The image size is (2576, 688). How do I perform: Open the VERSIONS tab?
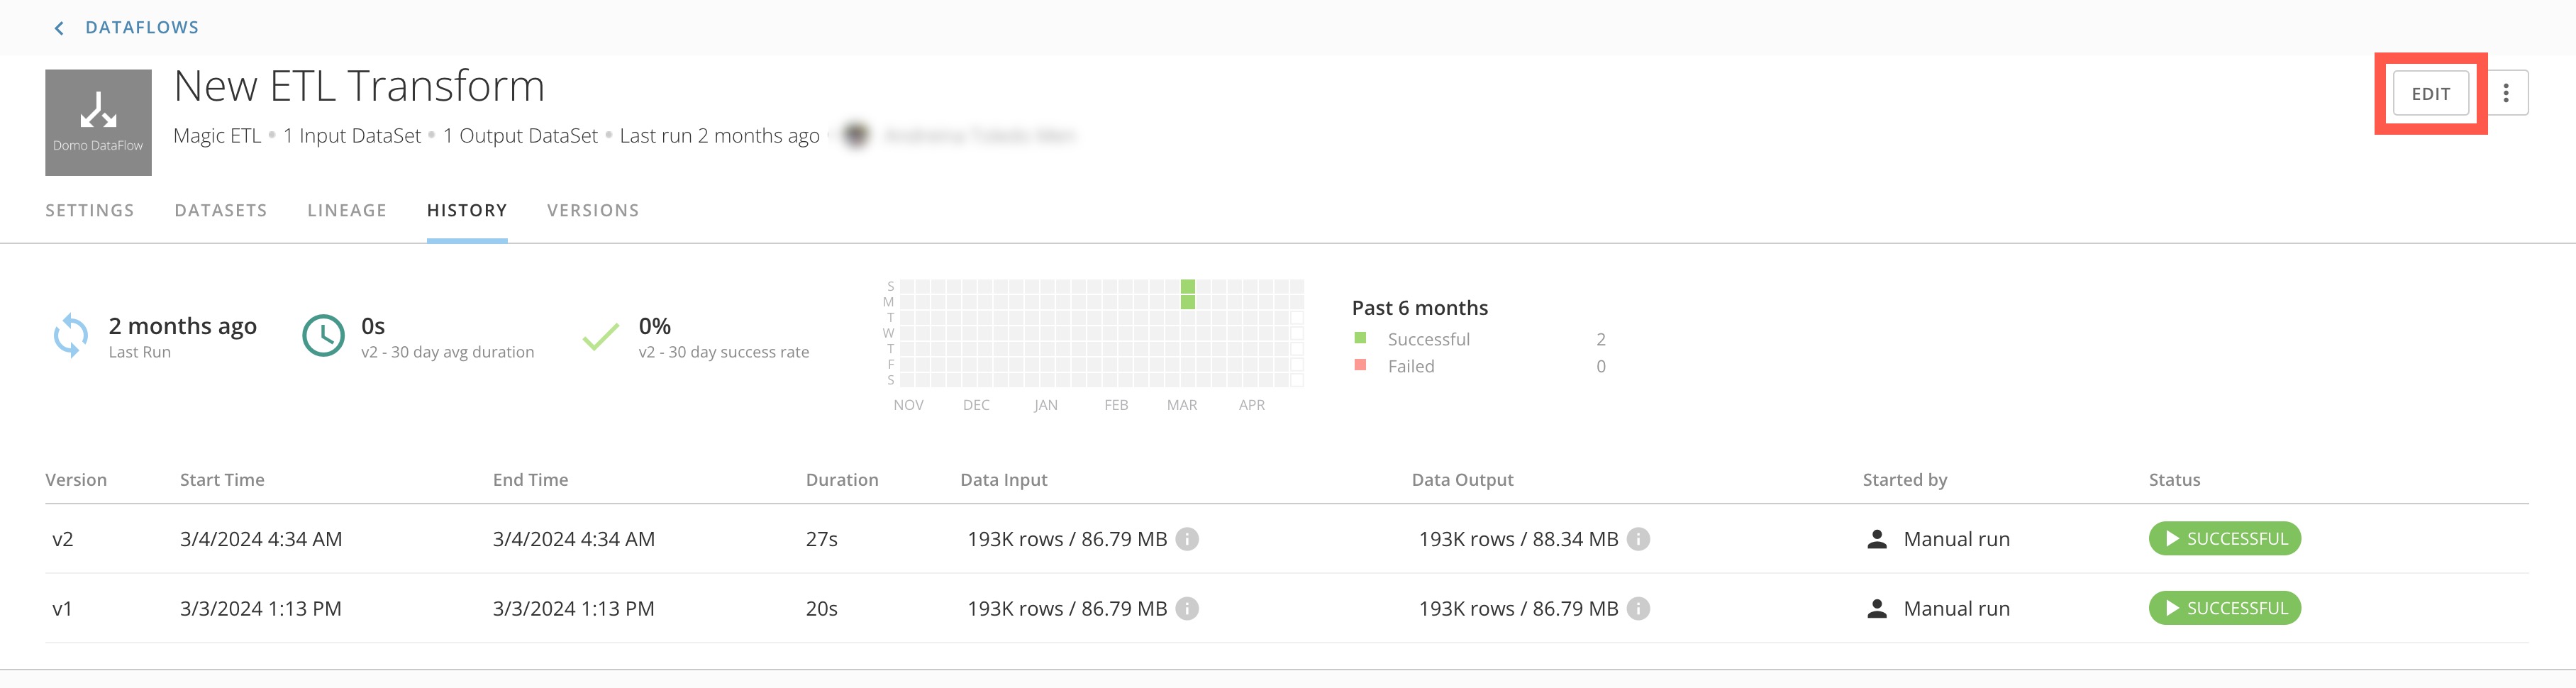tap(592, 210)
